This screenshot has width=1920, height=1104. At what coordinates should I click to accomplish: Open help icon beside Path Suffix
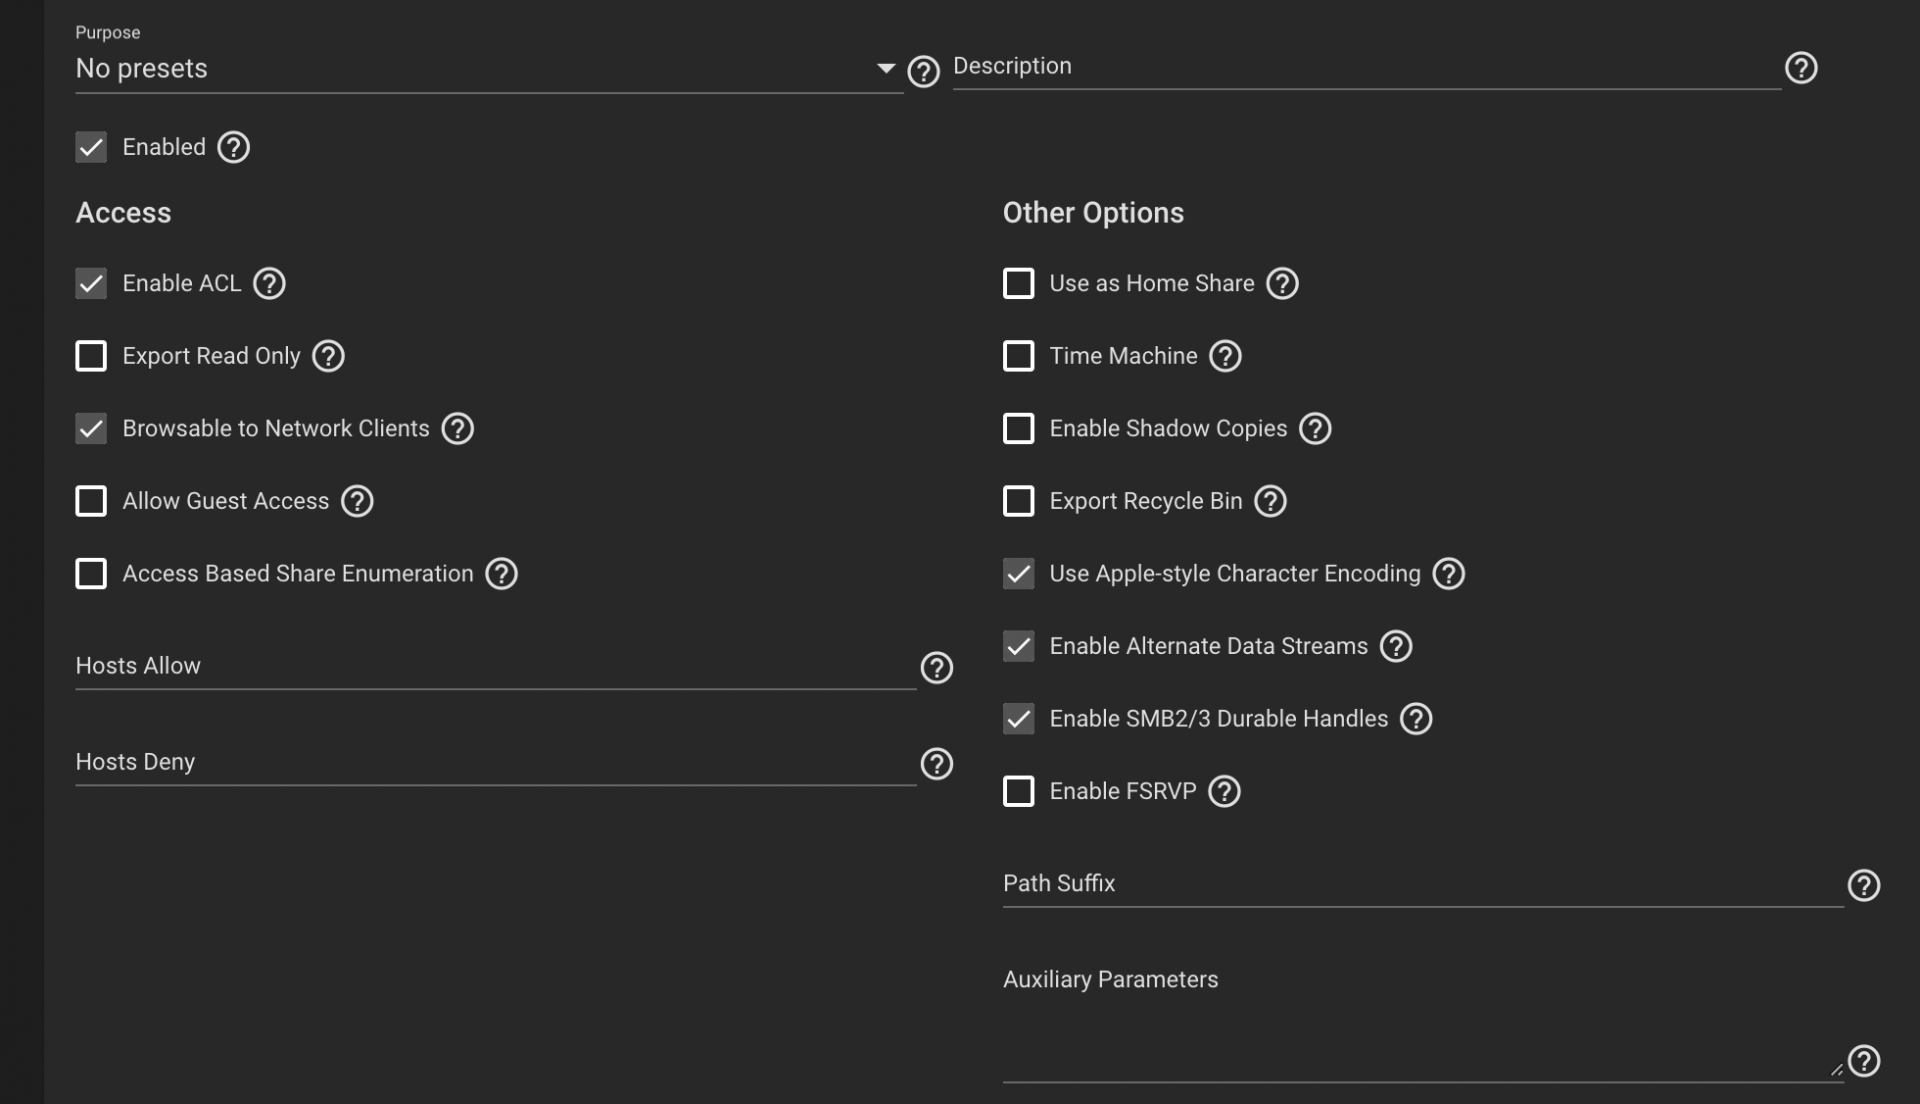(1864, 886)
